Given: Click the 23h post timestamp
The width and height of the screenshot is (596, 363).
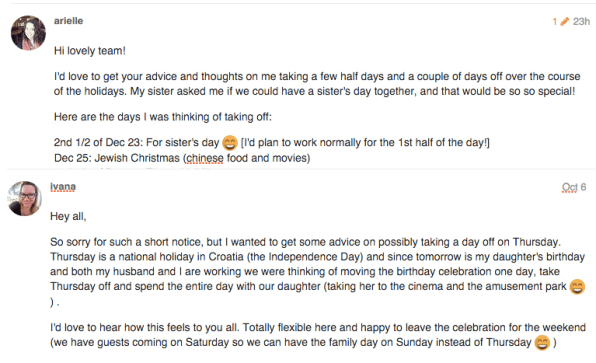Looking at the screenshot, I should click(581, 22).
